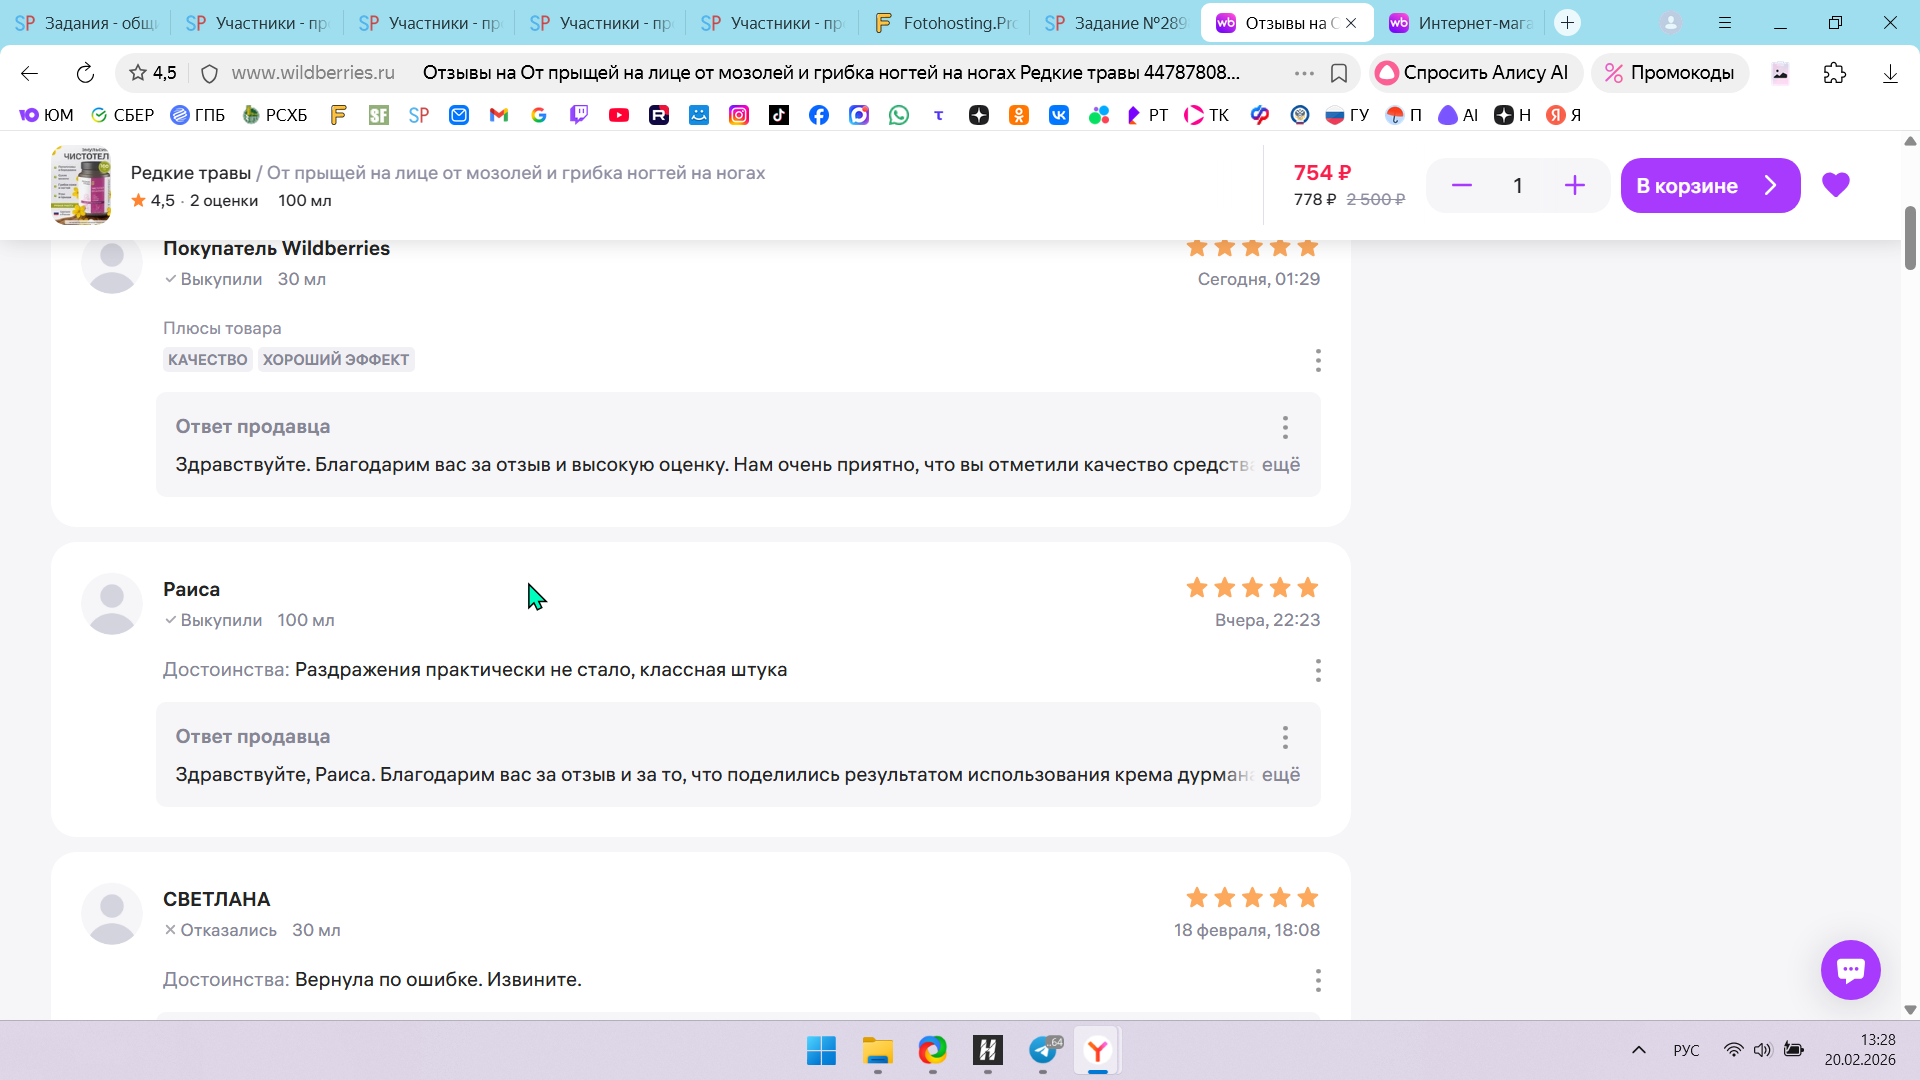Increase quantity with plus button
1920x1080 pixels.
(x=1574, y=185)
